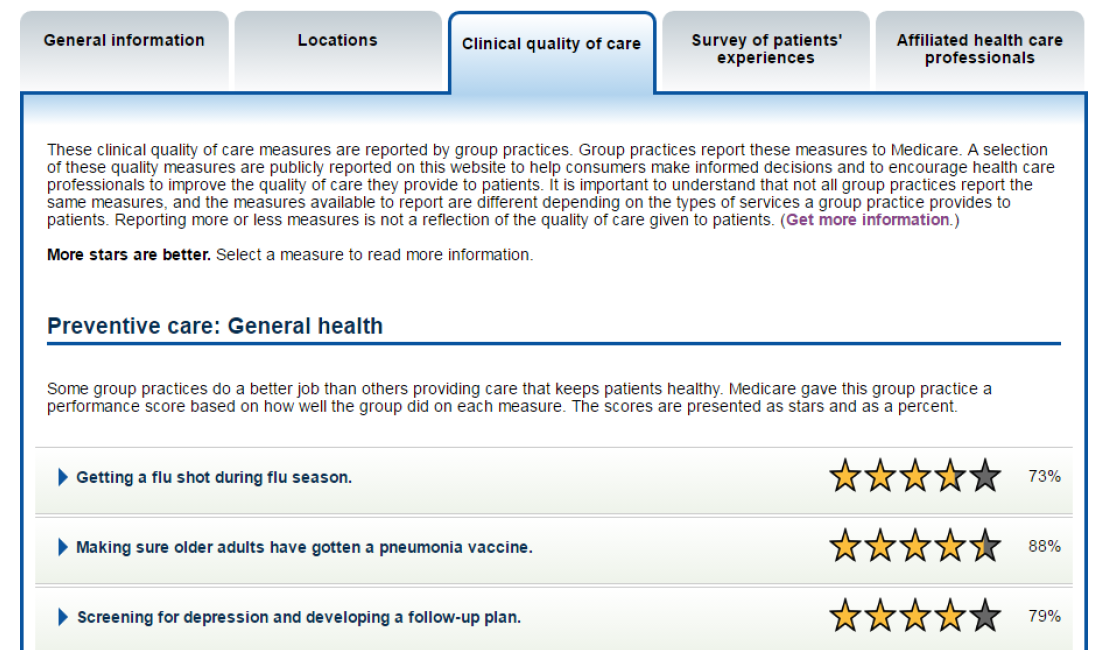The image size is (1104, 668).
Task: Click the gray fifth star of depression screening rating
Action: [986, 616]
